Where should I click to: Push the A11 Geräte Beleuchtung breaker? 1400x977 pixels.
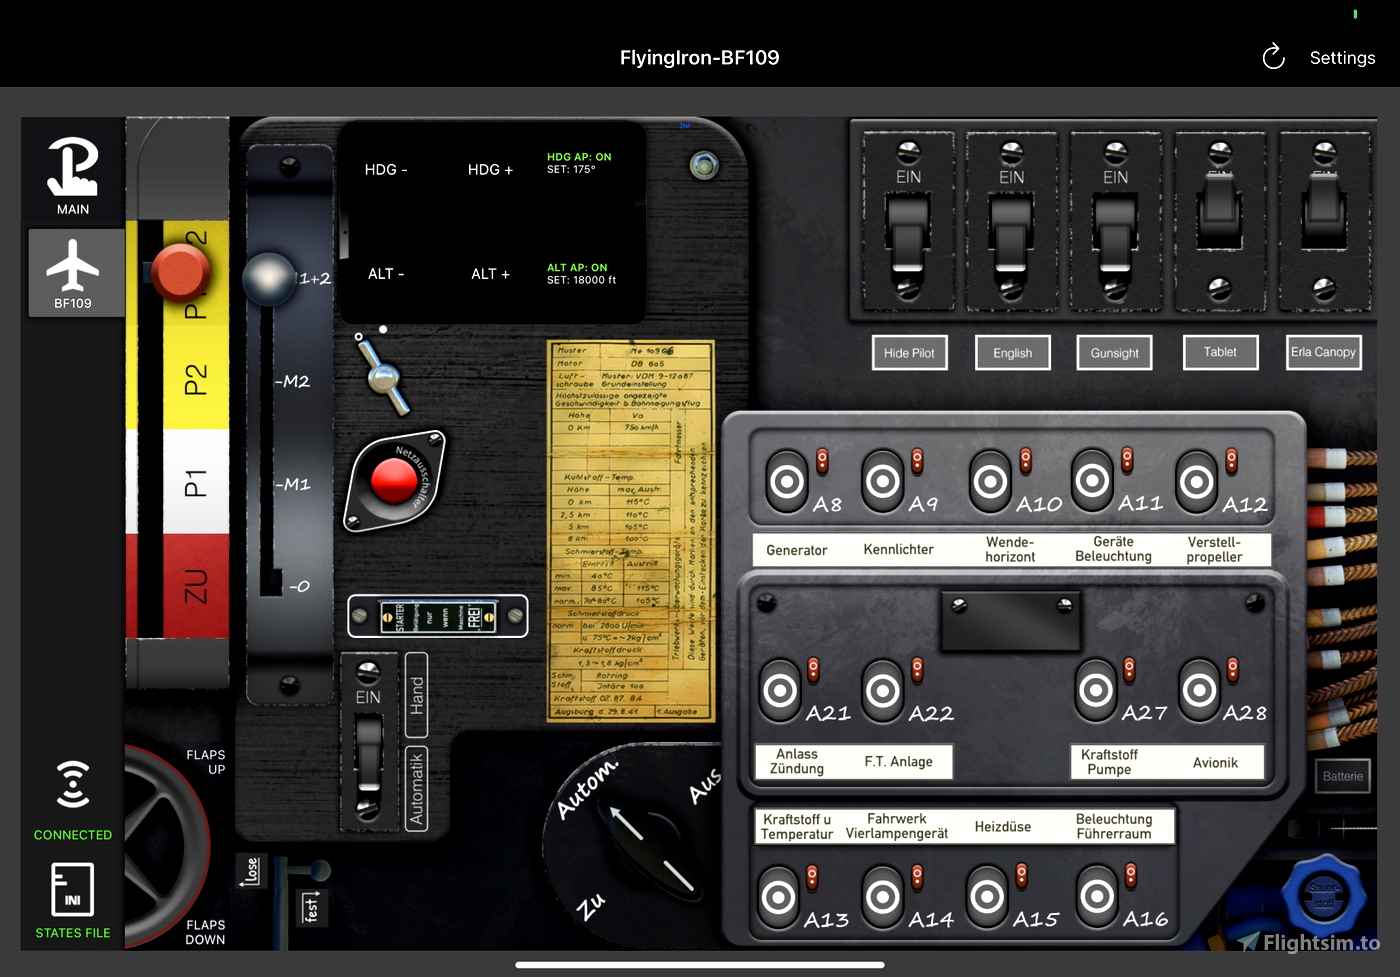pos(1092,482)
